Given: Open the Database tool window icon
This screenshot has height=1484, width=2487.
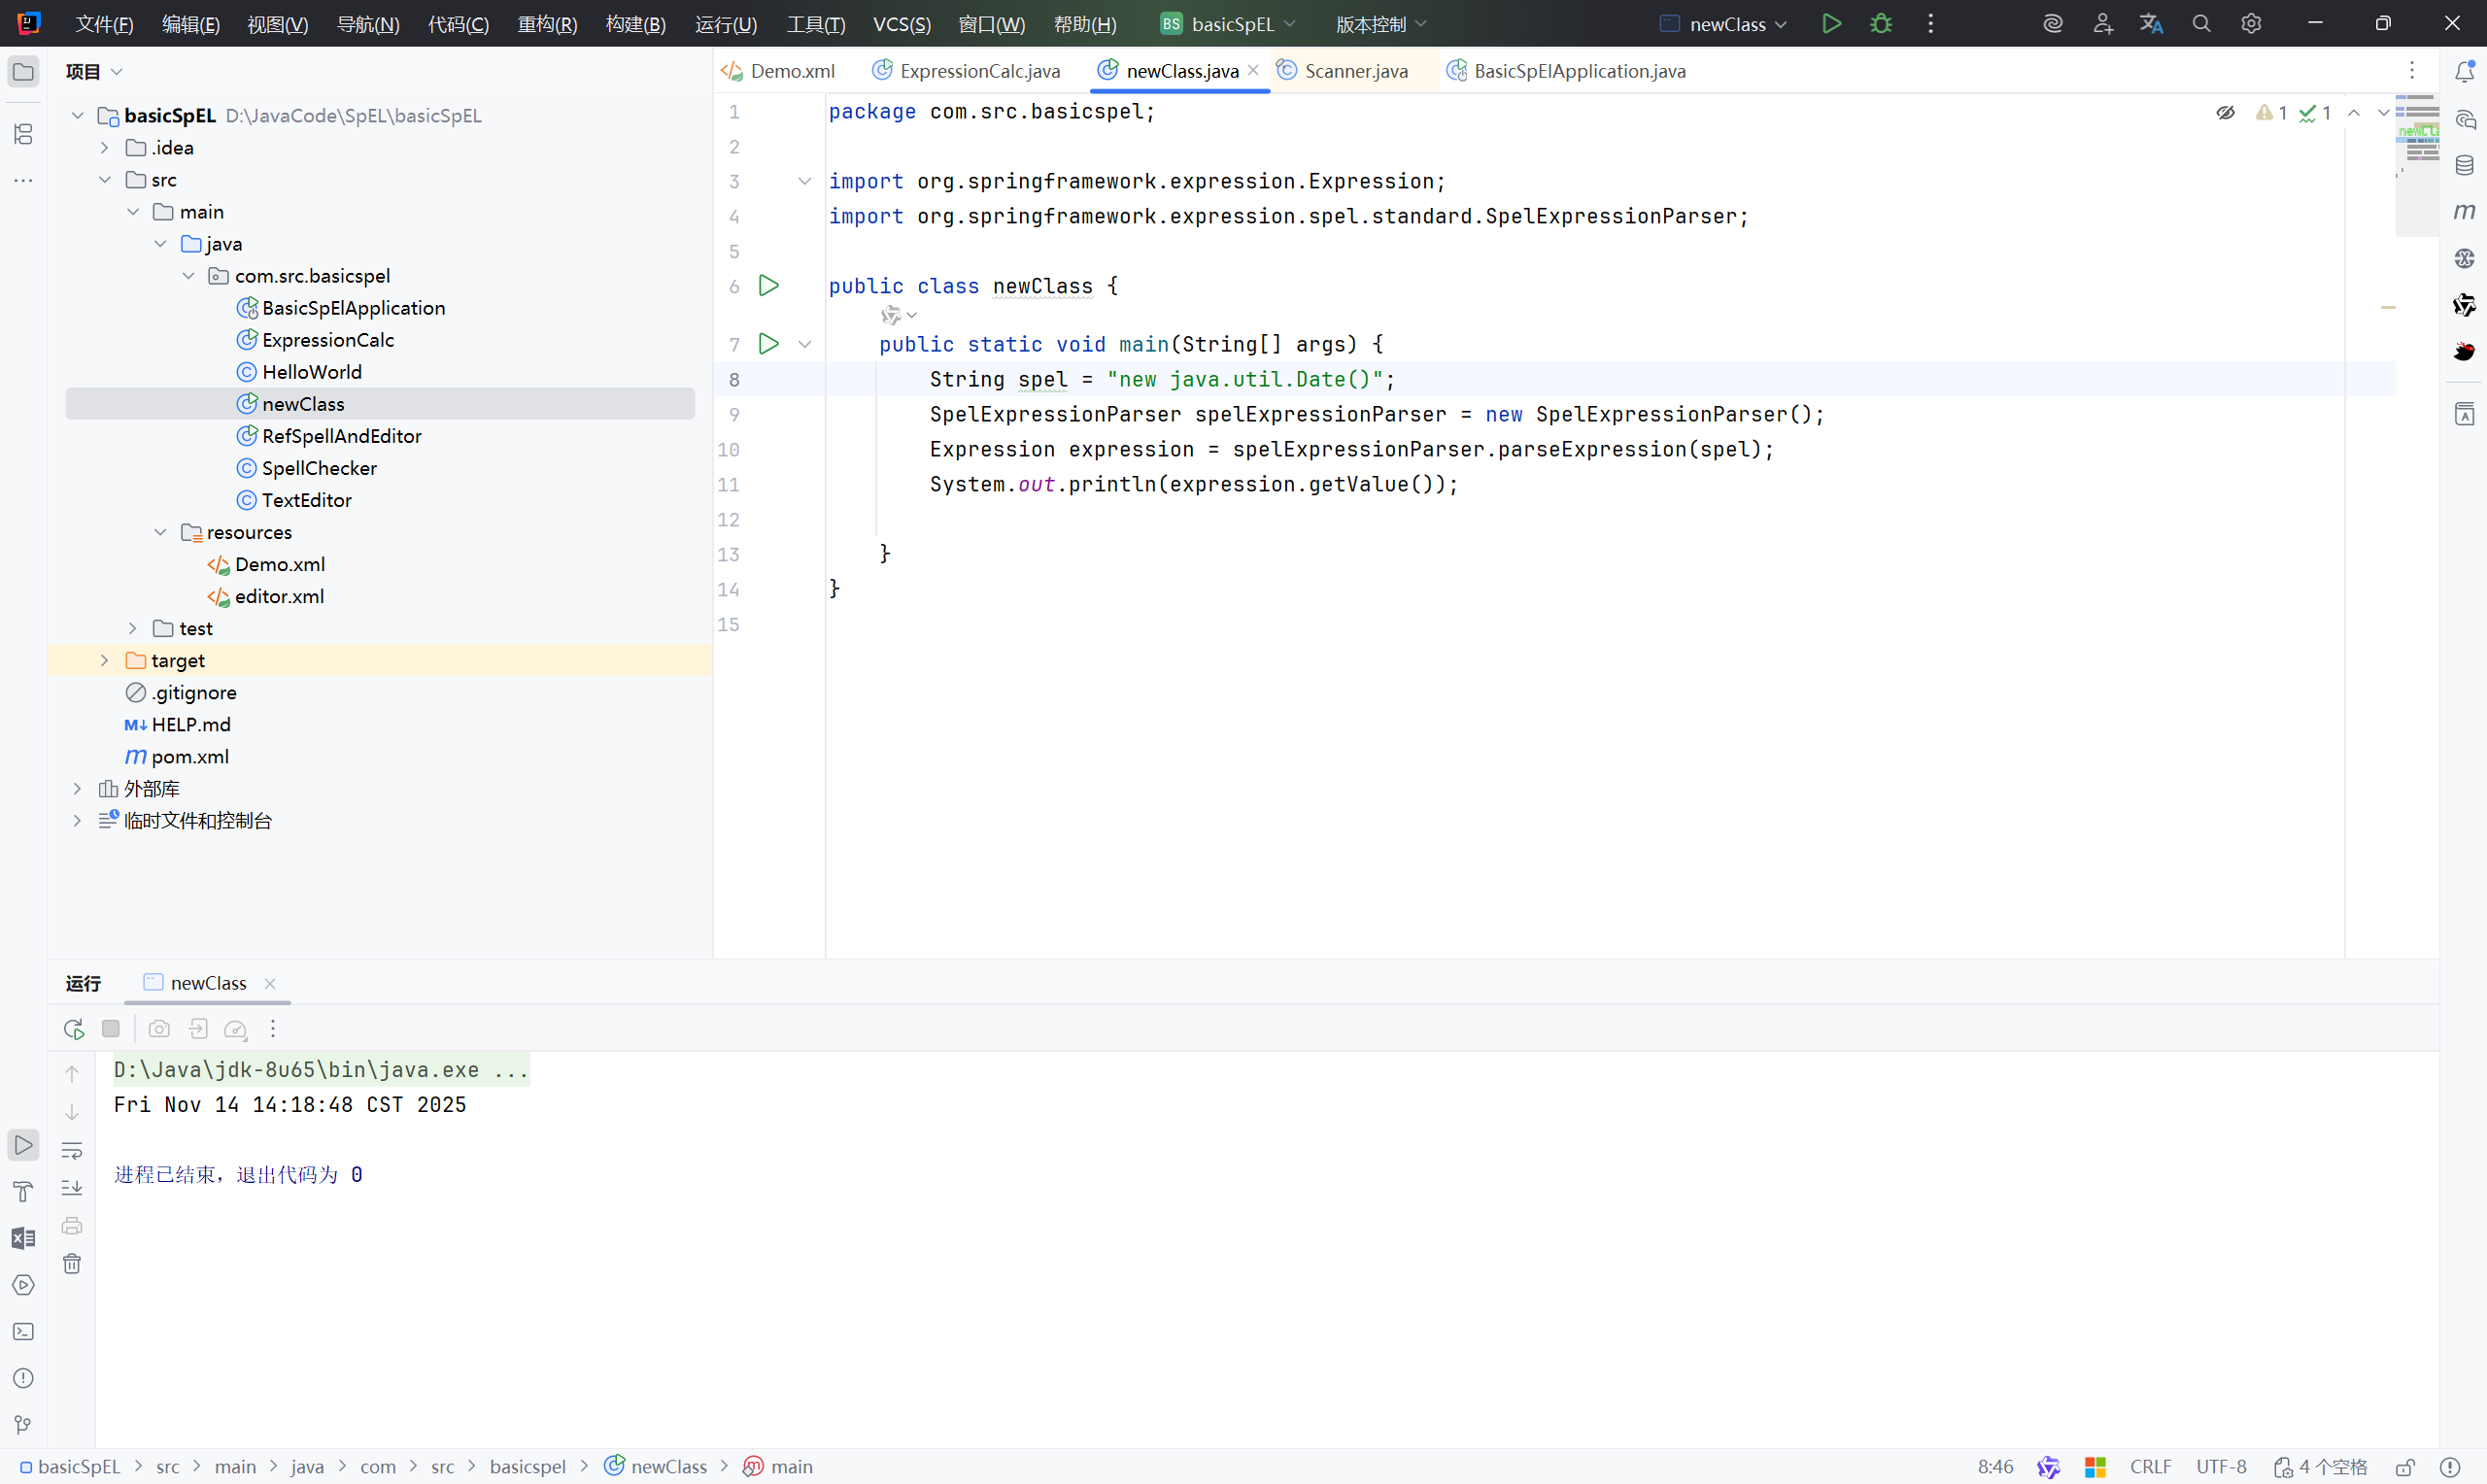Looking at the screenshot, I should pyautogui.click(x=2464, y=165).
